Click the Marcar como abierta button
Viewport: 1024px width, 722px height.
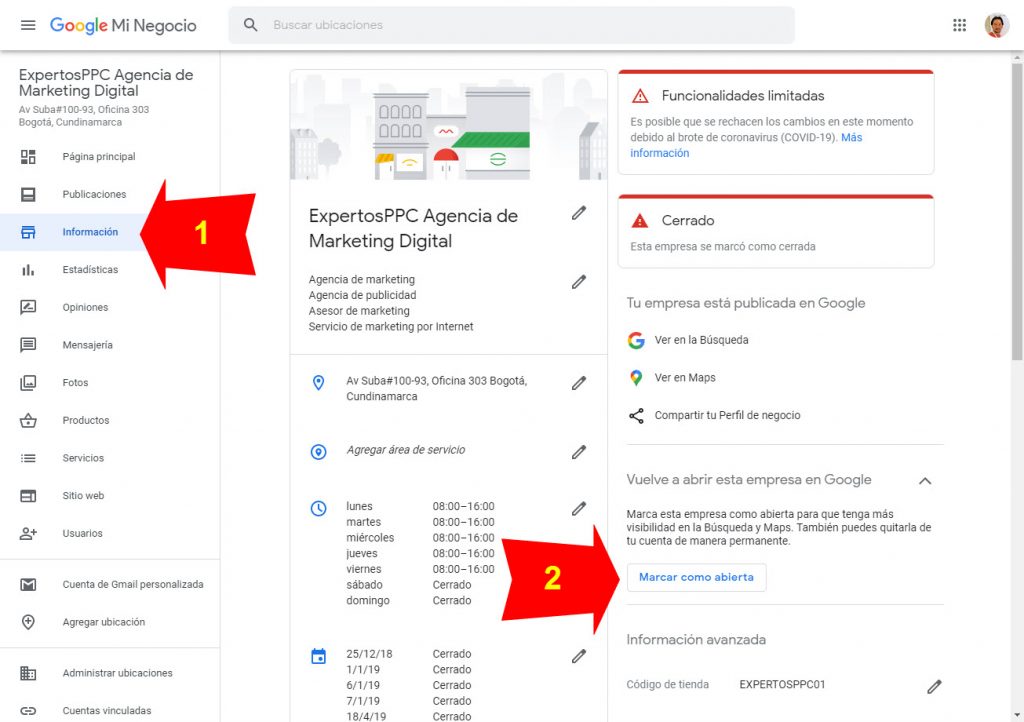[x=696, y=577]
